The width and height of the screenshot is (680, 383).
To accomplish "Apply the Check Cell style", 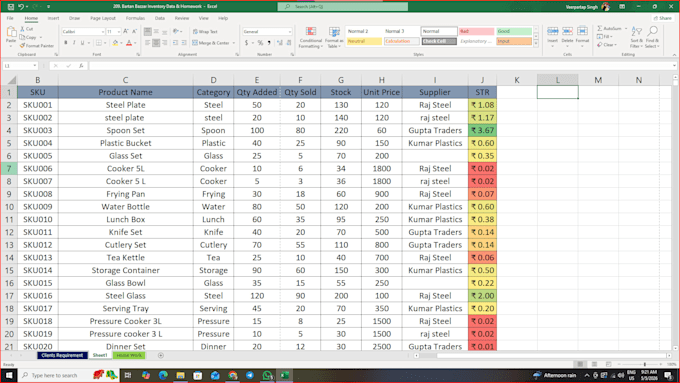I will pos(439,41).
